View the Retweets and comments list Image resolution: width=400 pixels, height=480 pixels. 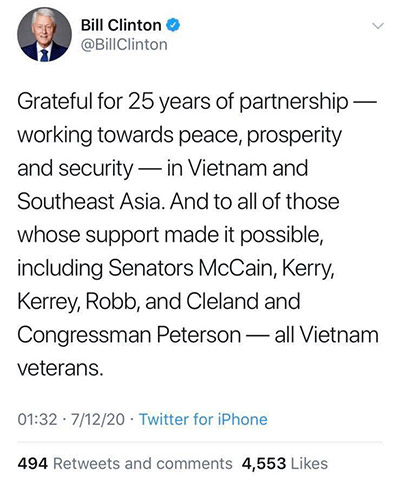[x=143, y=464]
